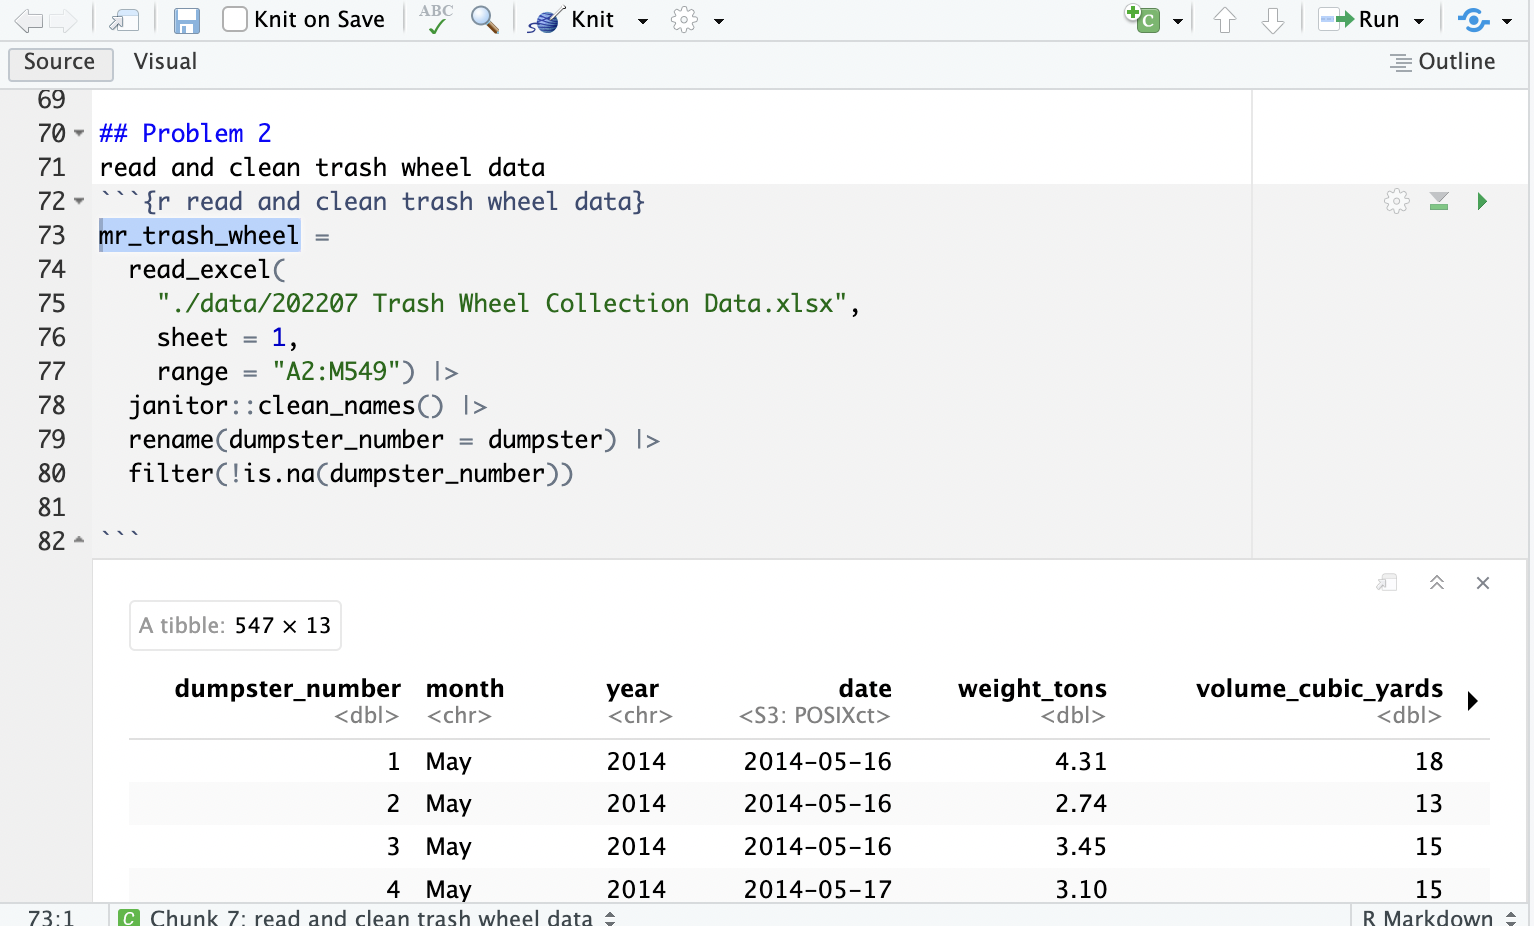Open the find and replace tool
The height and width of the screenshot is (926, 1534).
click(x=484, y=19)
